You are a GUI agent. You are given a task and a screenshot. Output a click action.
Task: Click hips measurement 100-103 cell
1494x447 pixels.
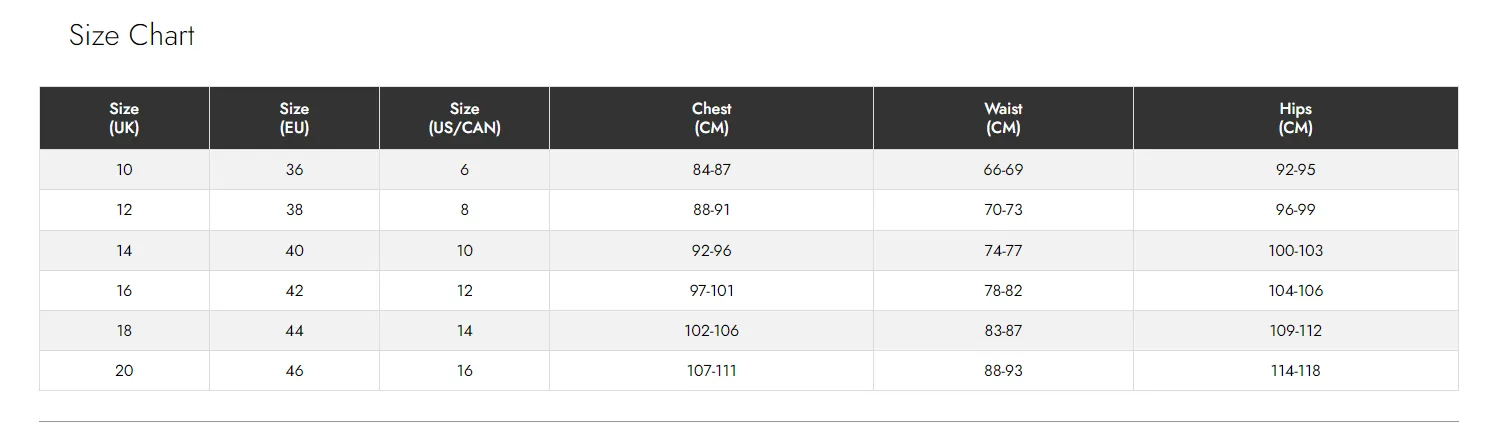1295,250
